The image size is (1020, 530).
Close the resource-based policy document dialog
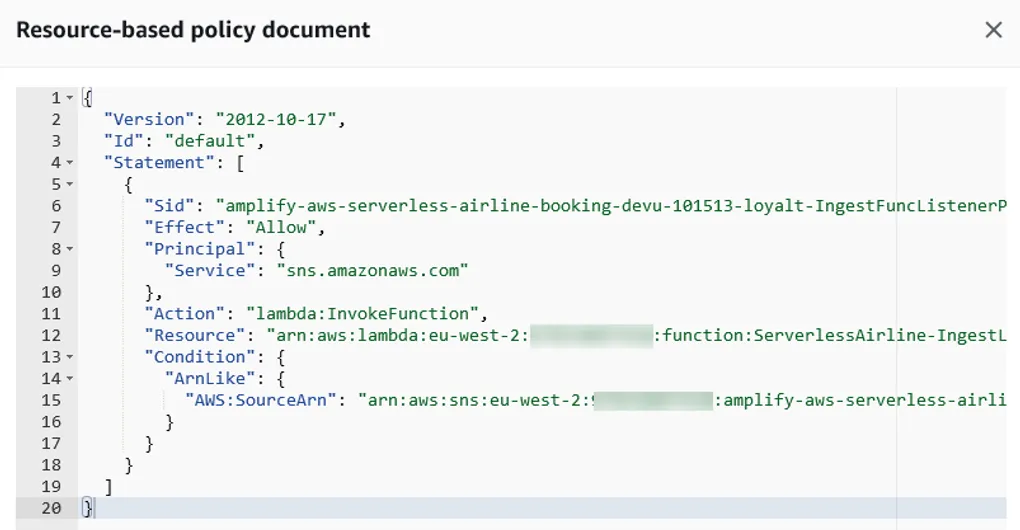[x=993, y=30]
